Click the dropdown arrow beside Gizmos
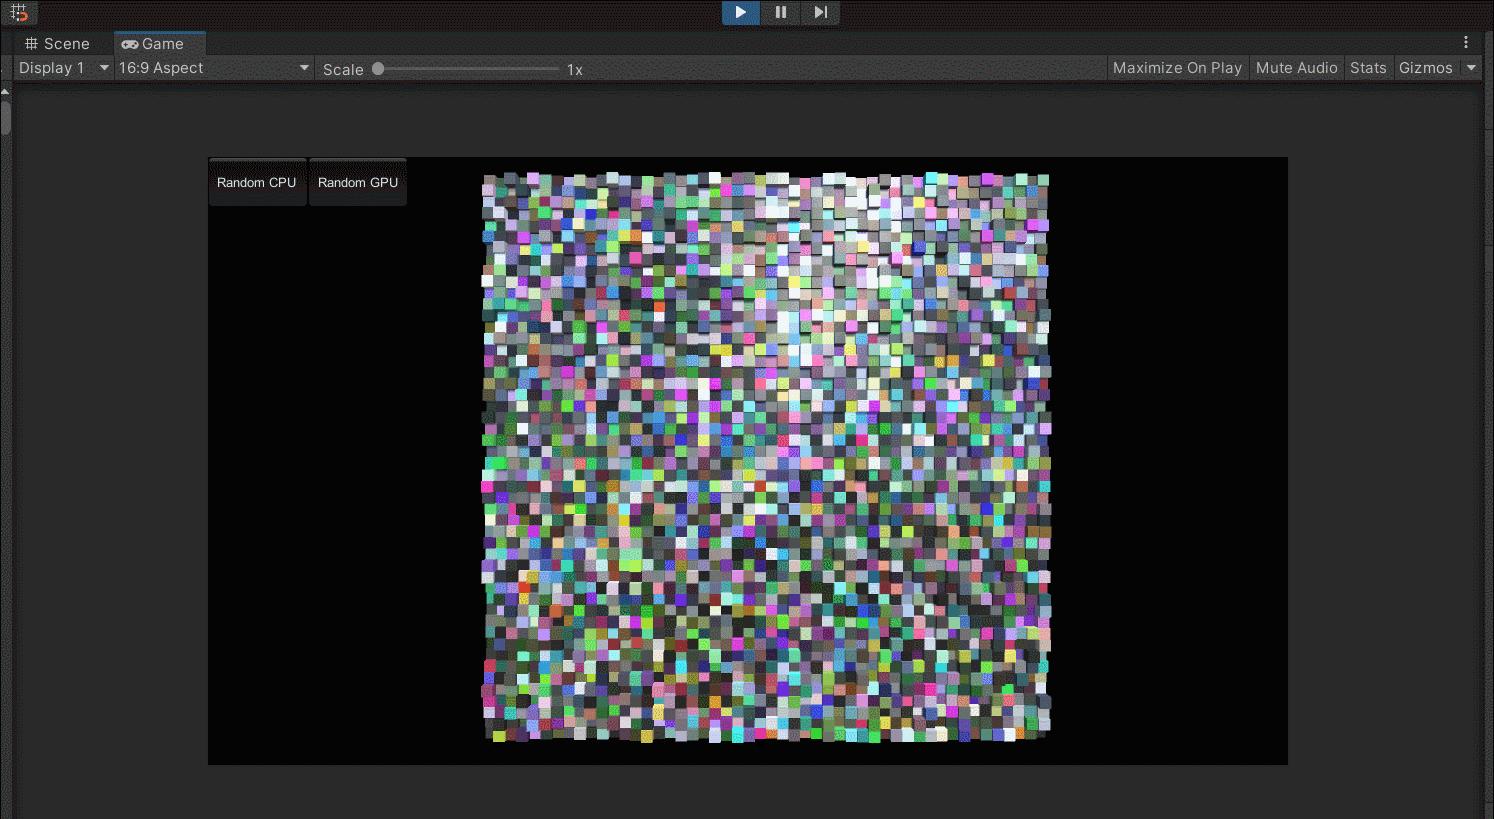 click(1471, 67)
